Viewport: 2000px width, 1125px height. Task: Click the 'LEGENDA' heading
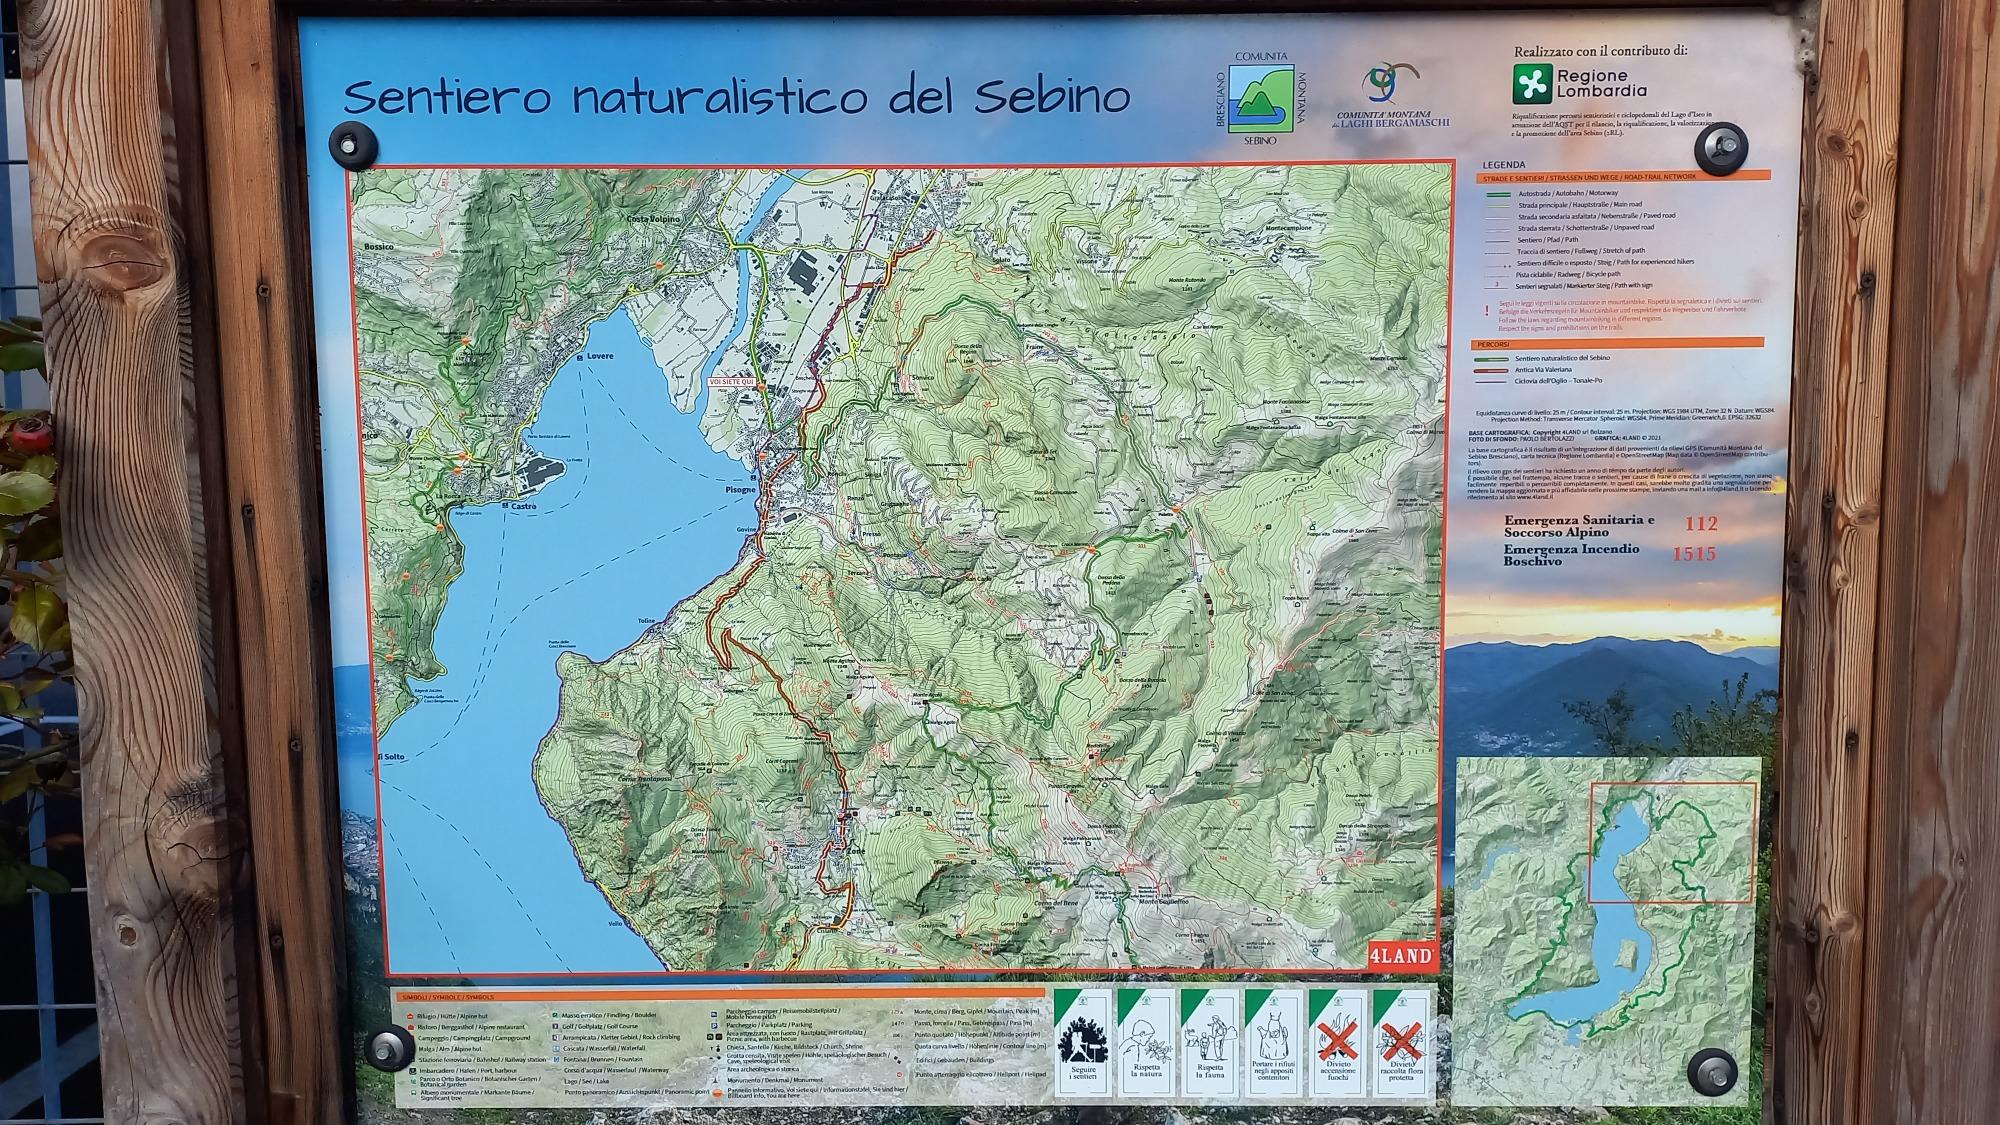click(1503, 165)
